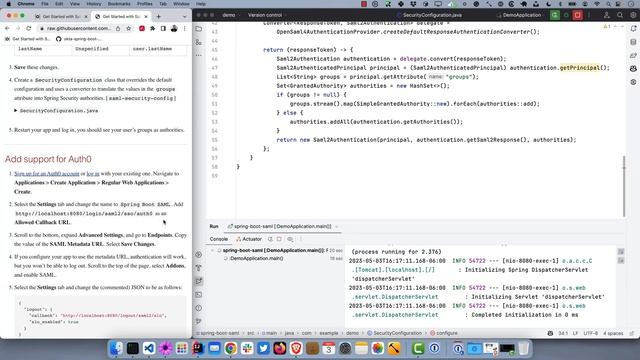Screen dimensions: 640x360
Task: Open Chrome profile avatar
Action: (x=174, y=29)
